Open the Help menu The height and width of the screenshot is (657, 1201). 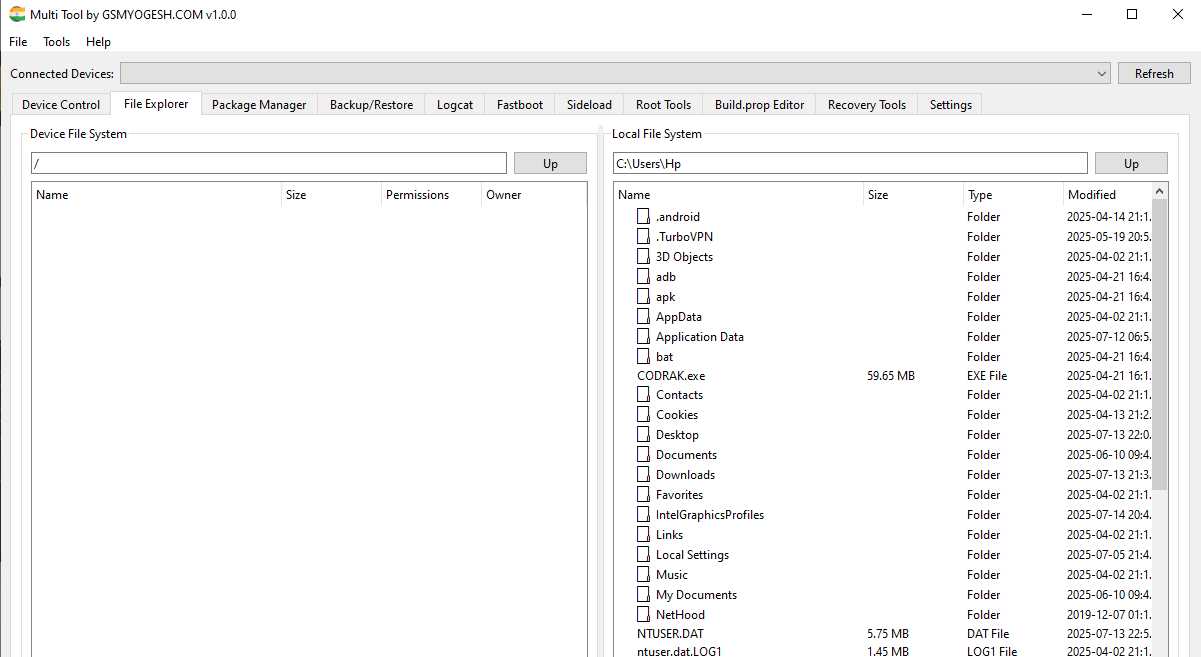[x=98, y=42]
